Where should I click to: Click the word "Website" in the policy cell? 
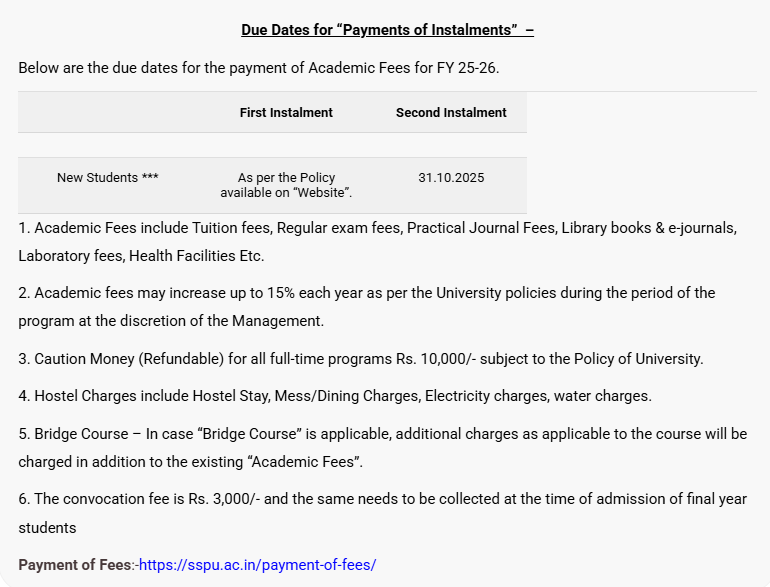point(323,191)
